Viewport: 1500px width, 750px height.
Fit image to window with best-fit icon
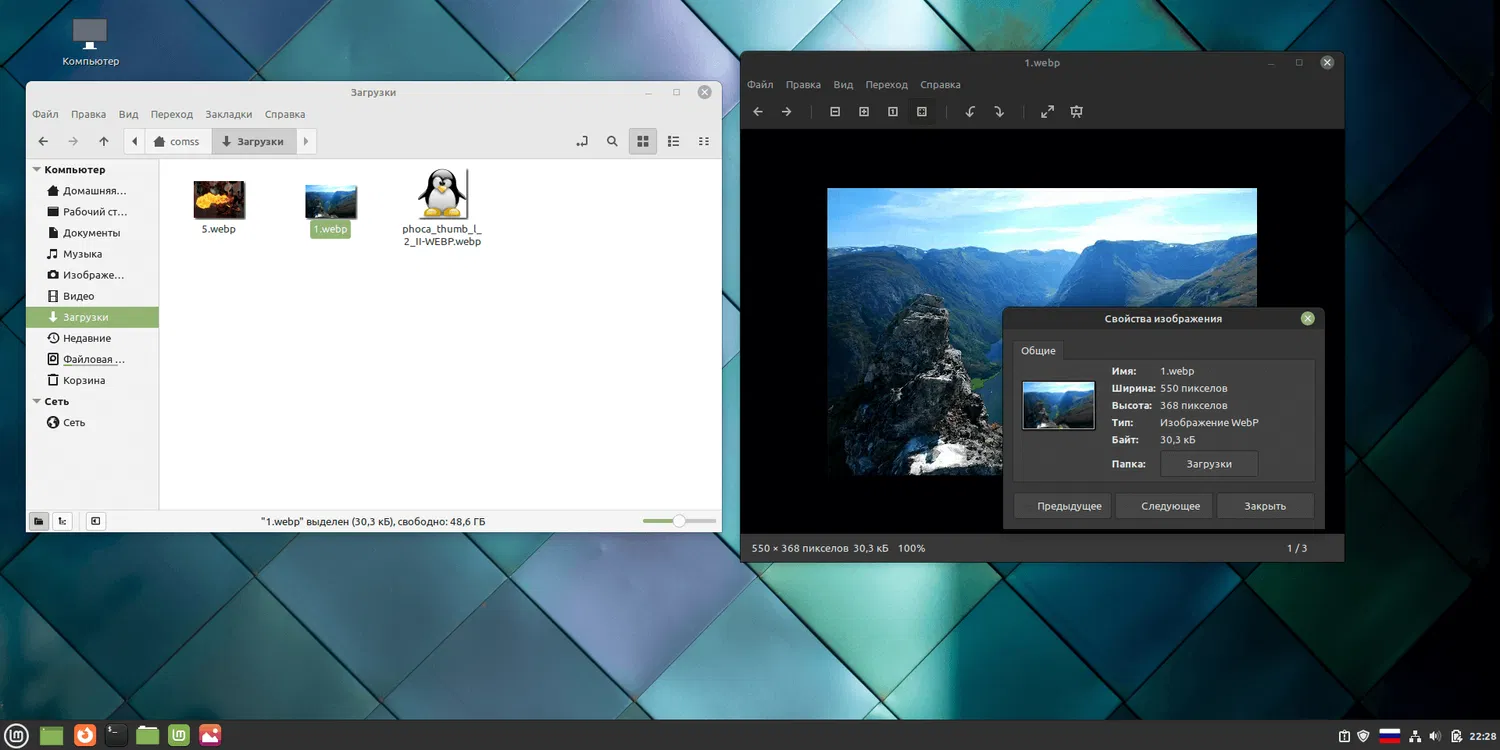pos(922,112)
